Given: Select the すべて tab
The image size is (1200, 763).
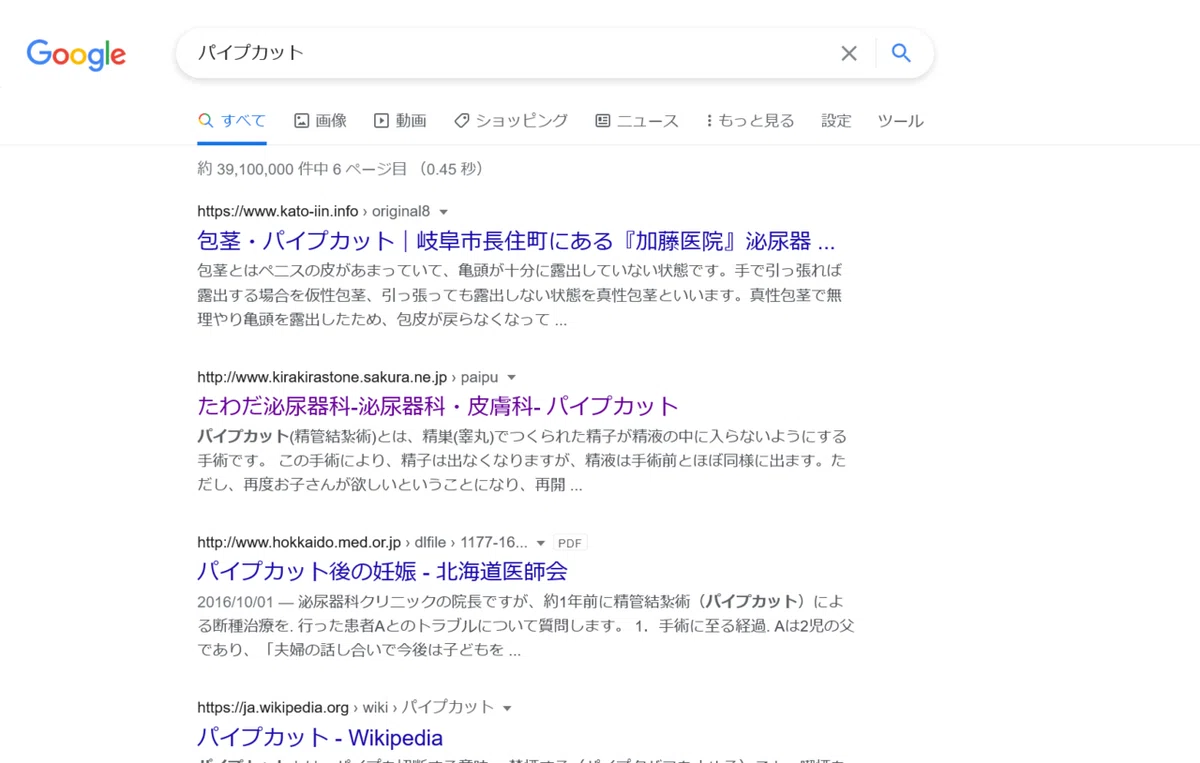Looking at the screenshot, I should (x=232, y=121).
